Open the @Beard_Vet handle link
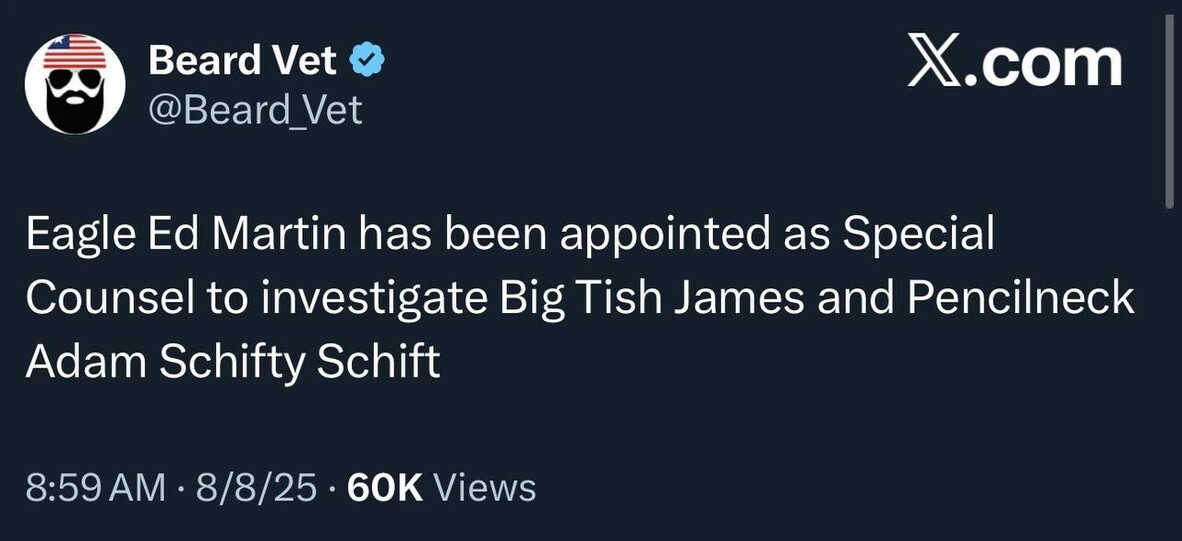 coord(254,110)
